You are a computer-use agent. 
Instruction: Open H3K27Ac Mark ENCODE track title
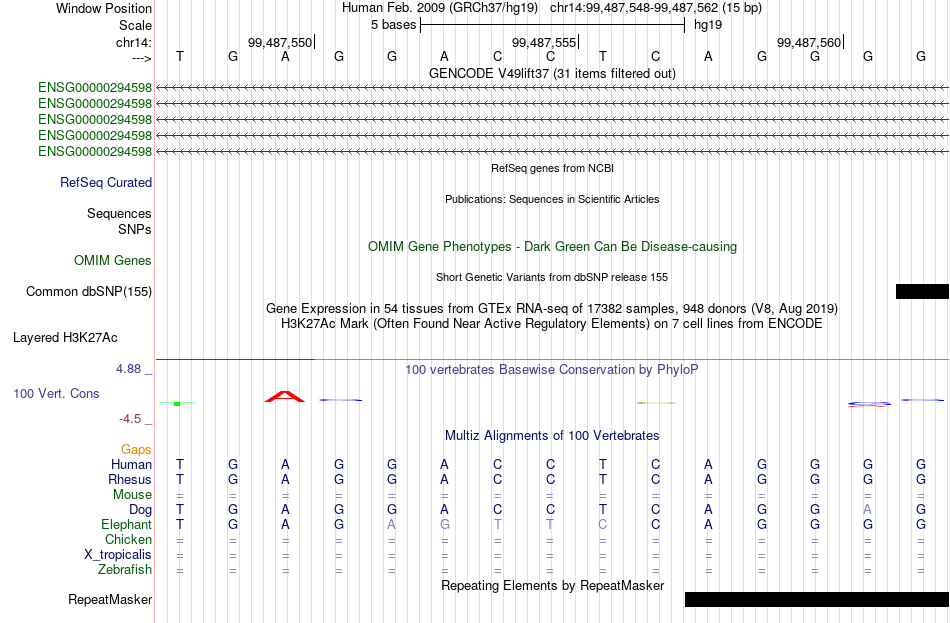(552, 324)
